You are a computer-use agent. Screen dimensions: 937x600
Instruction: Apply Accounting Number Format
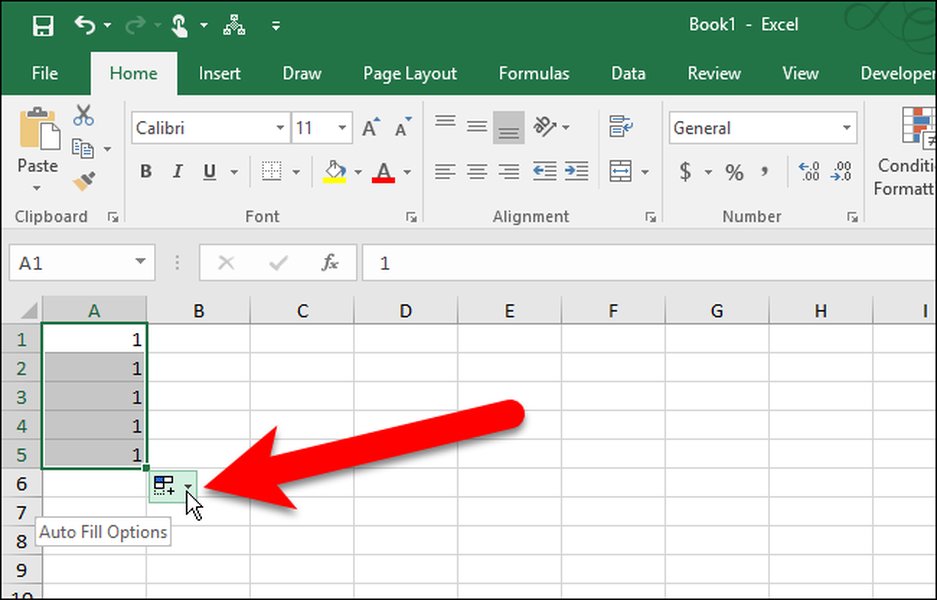[688, 171]
